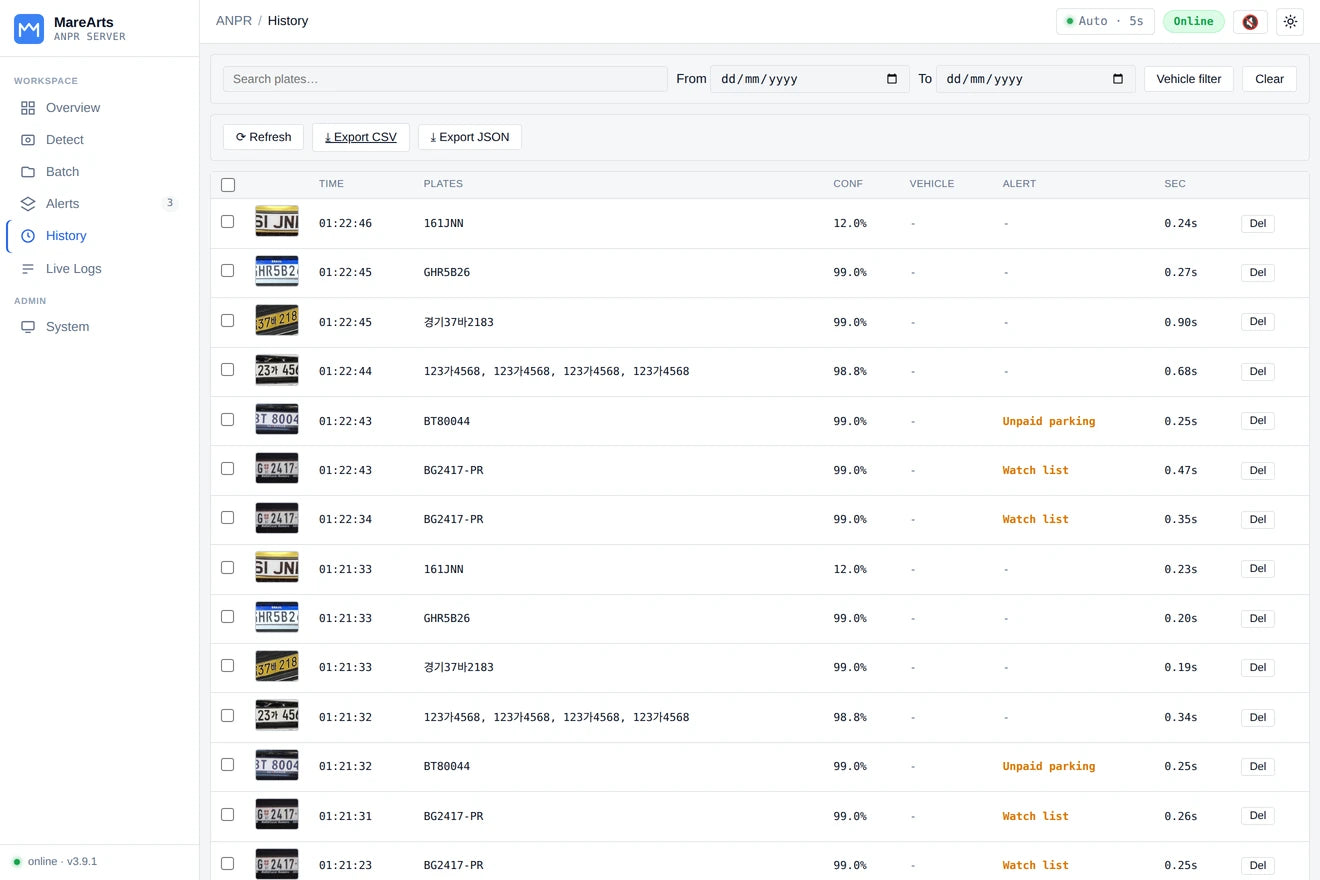
Task: Delete the 01:22:44 entry
Action: 1258,371
